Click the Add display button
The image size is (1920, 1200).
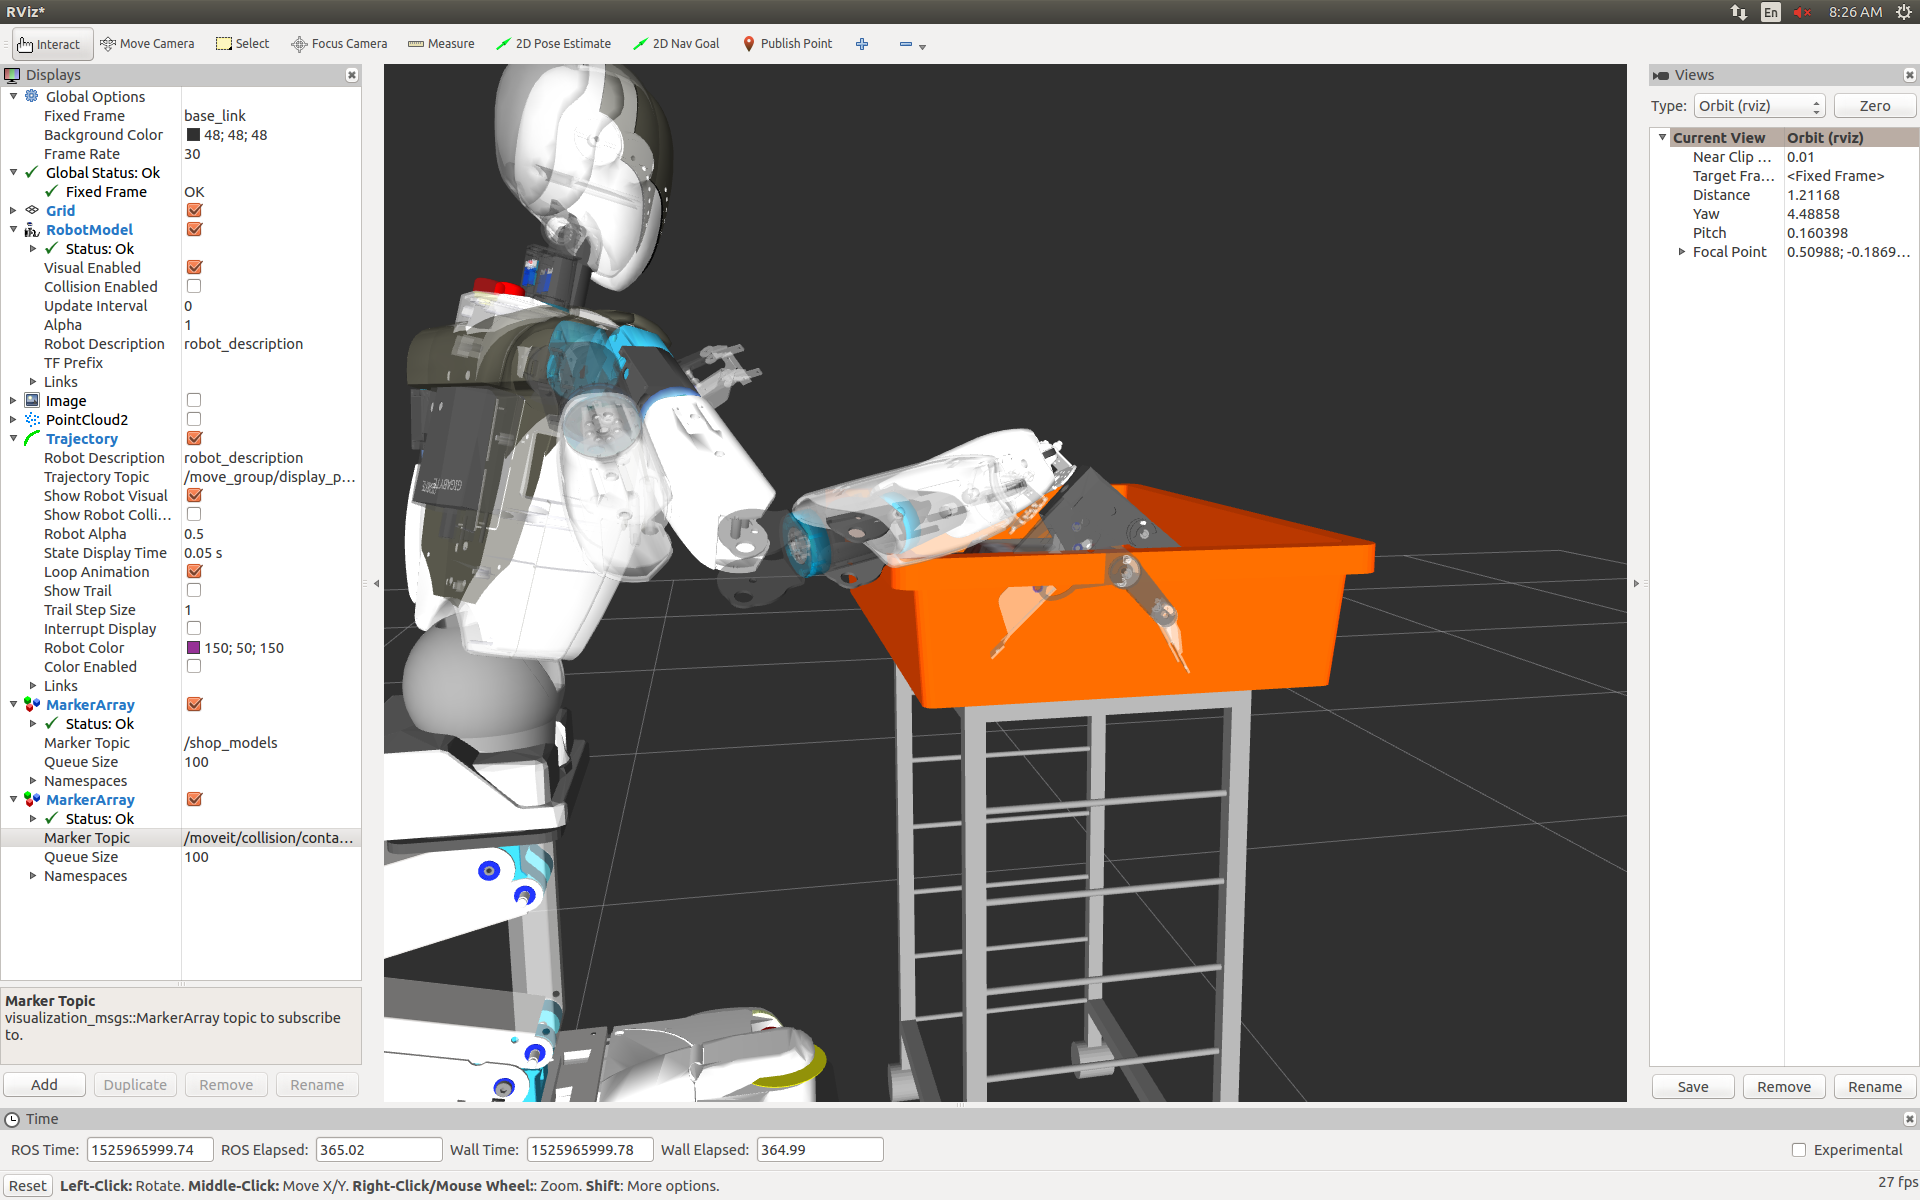pyautogui.click(x=43, y=1084)
